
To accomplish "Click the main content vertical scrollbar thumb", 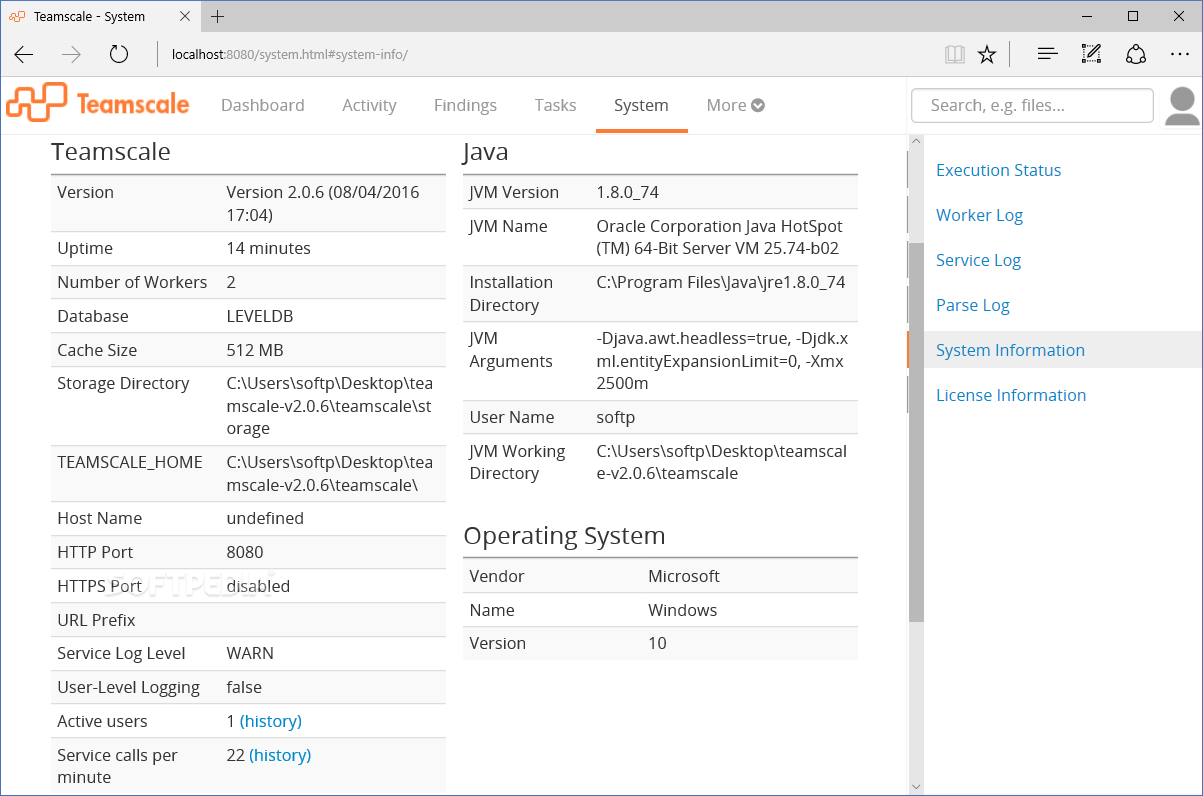I will click(916, 431).
